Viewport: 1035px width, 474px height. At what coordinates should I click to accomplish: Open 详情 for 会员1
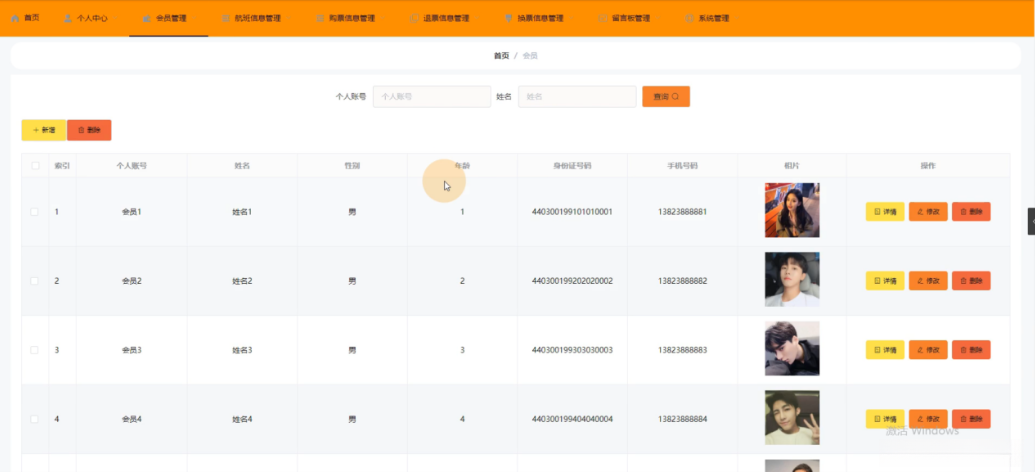coord(885,212)
